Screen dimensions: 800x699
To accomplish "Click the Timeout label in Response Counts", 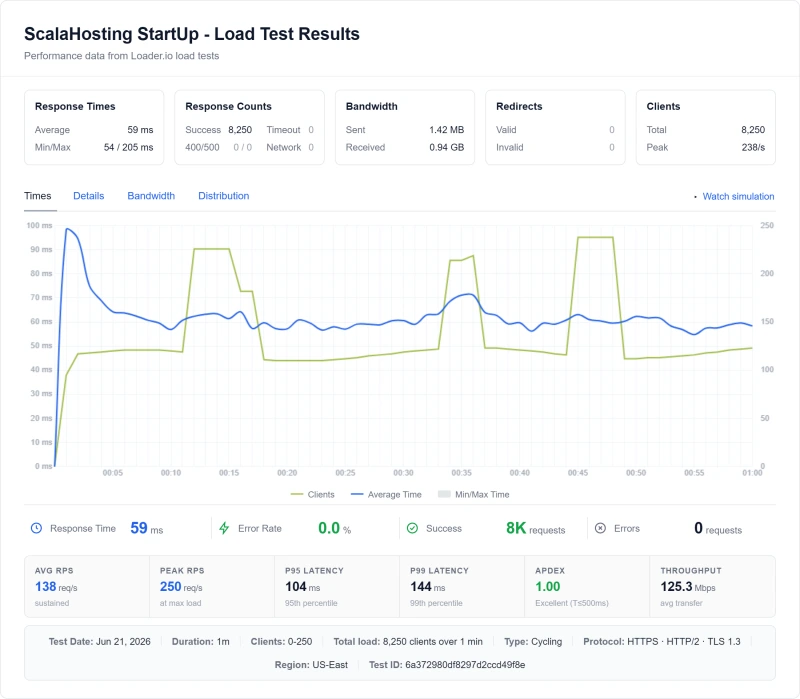I will [x=283, y=130].
